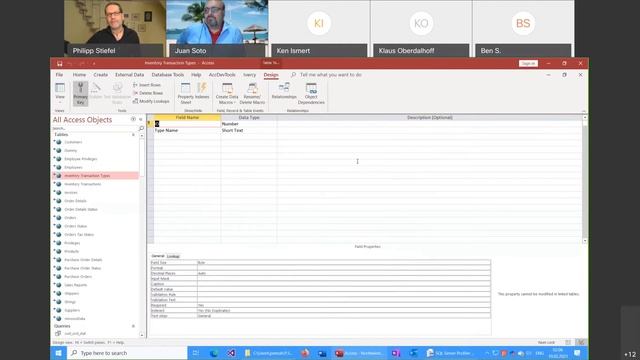Image resolution: width=640 pixels, height=360 pixels.
Task: Click the Tell me what you want to do box
Action: (x=331, y=75)
